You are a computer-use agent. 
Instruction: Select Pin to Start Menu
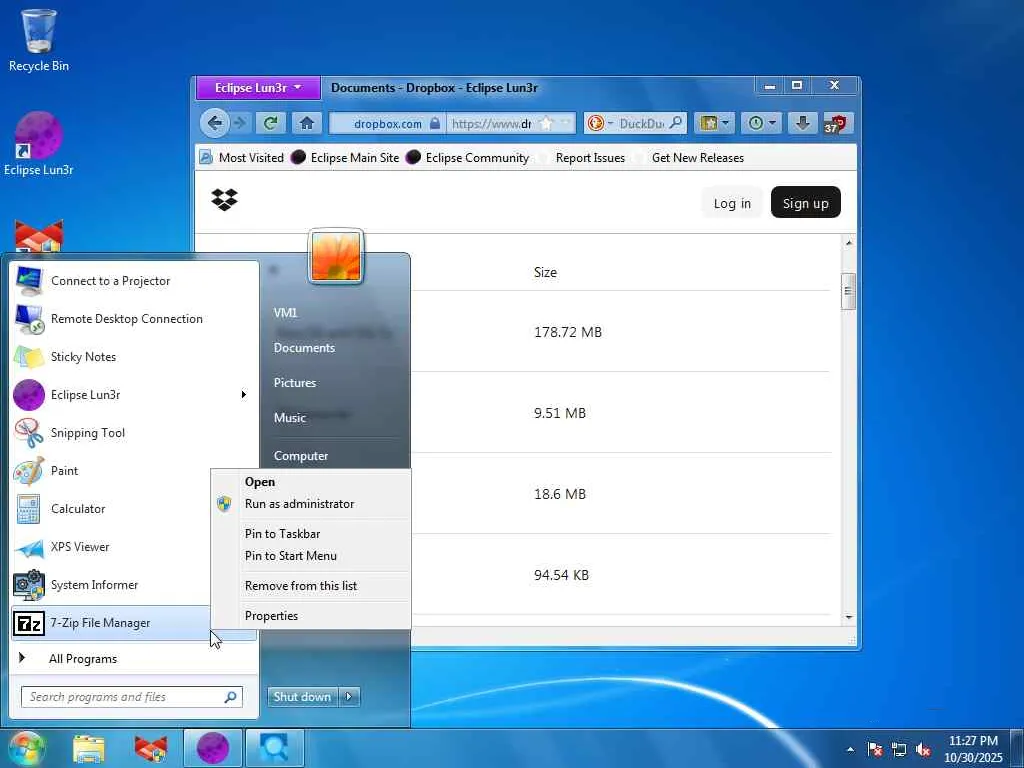click(x=311, y=556)
